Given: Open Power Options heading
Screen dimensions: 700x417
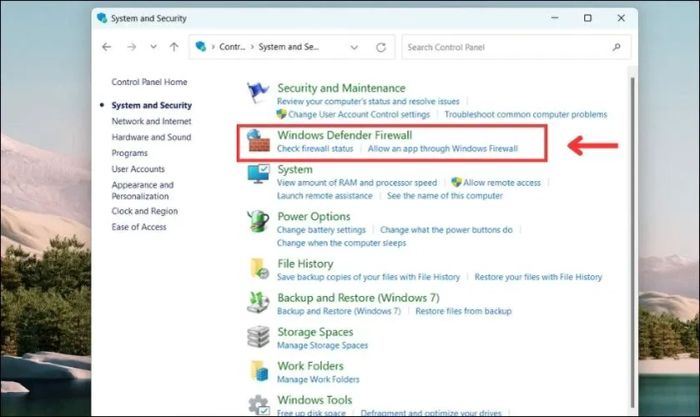Looking at the screenshot, I should 314,217.
